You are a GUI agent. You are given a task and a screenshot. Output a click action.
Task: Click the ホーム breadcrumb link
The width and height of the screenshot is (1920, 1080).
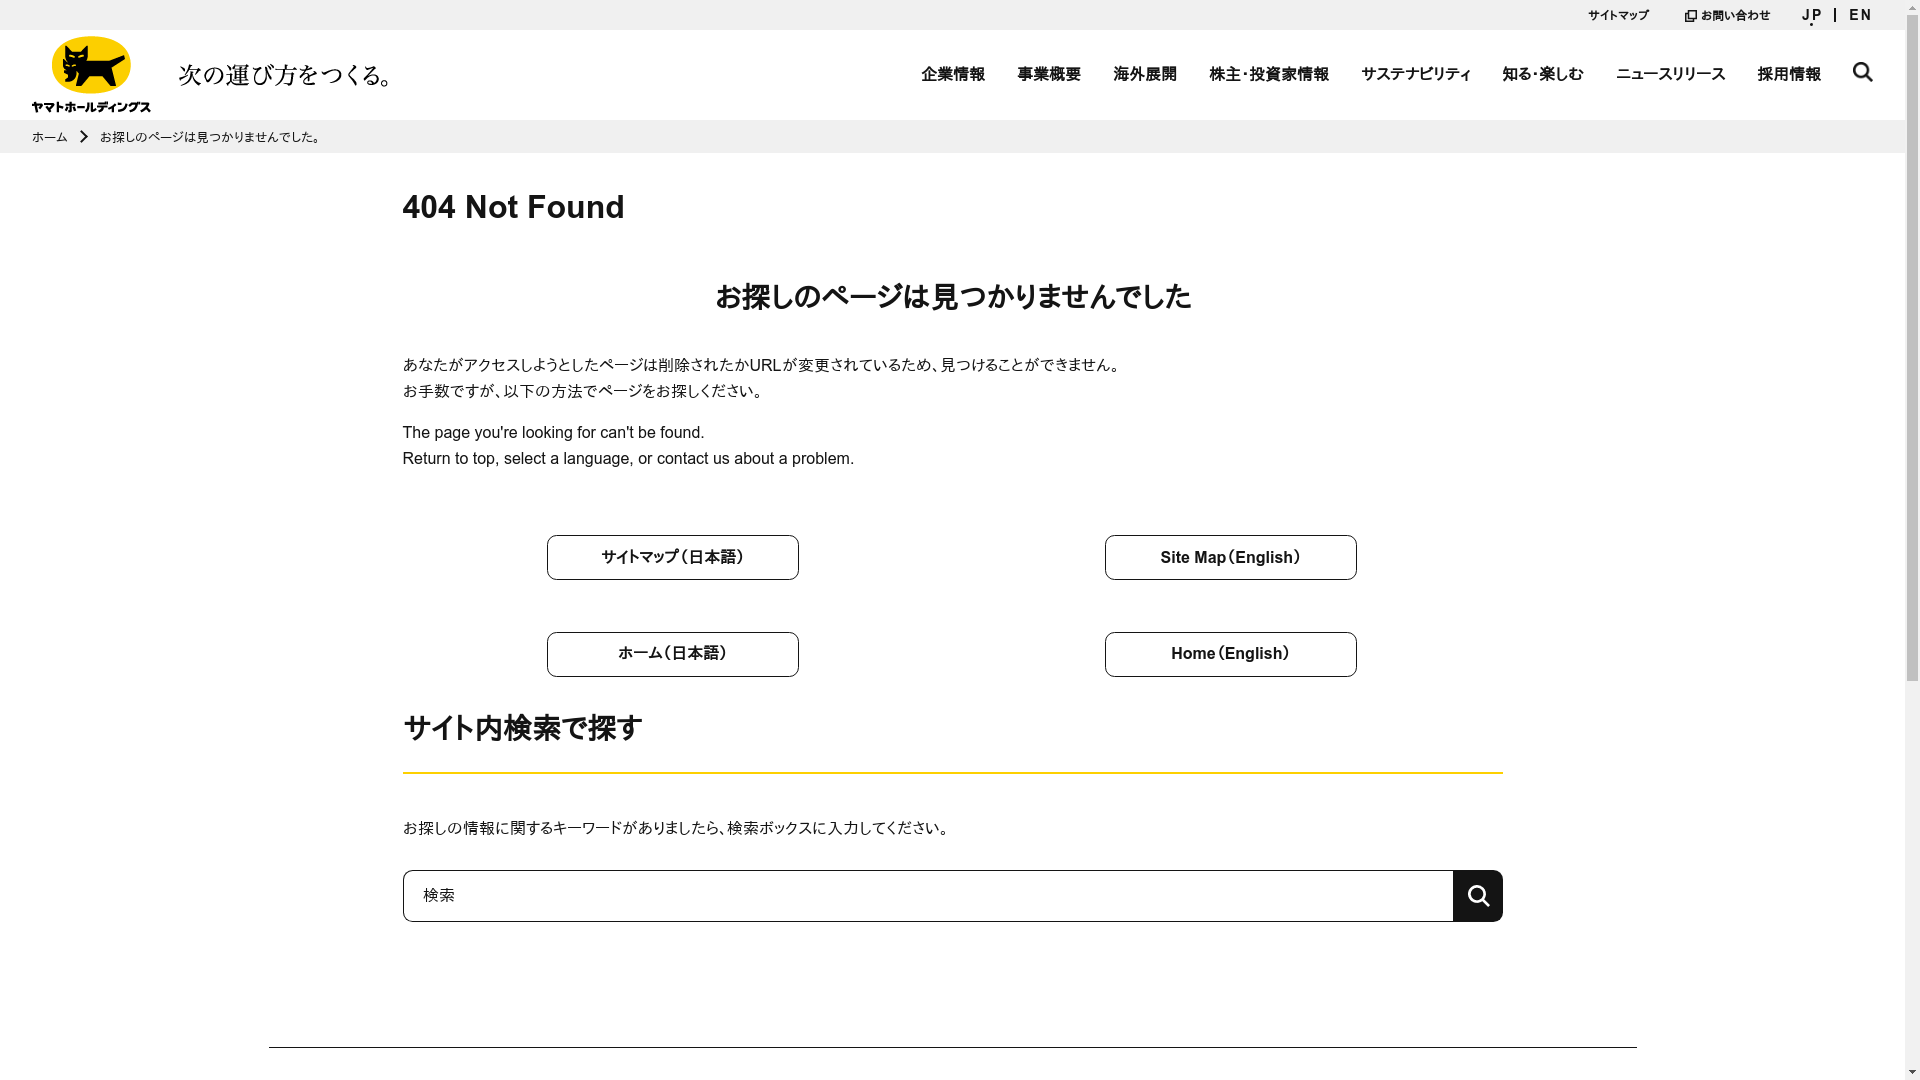point(49,137)
